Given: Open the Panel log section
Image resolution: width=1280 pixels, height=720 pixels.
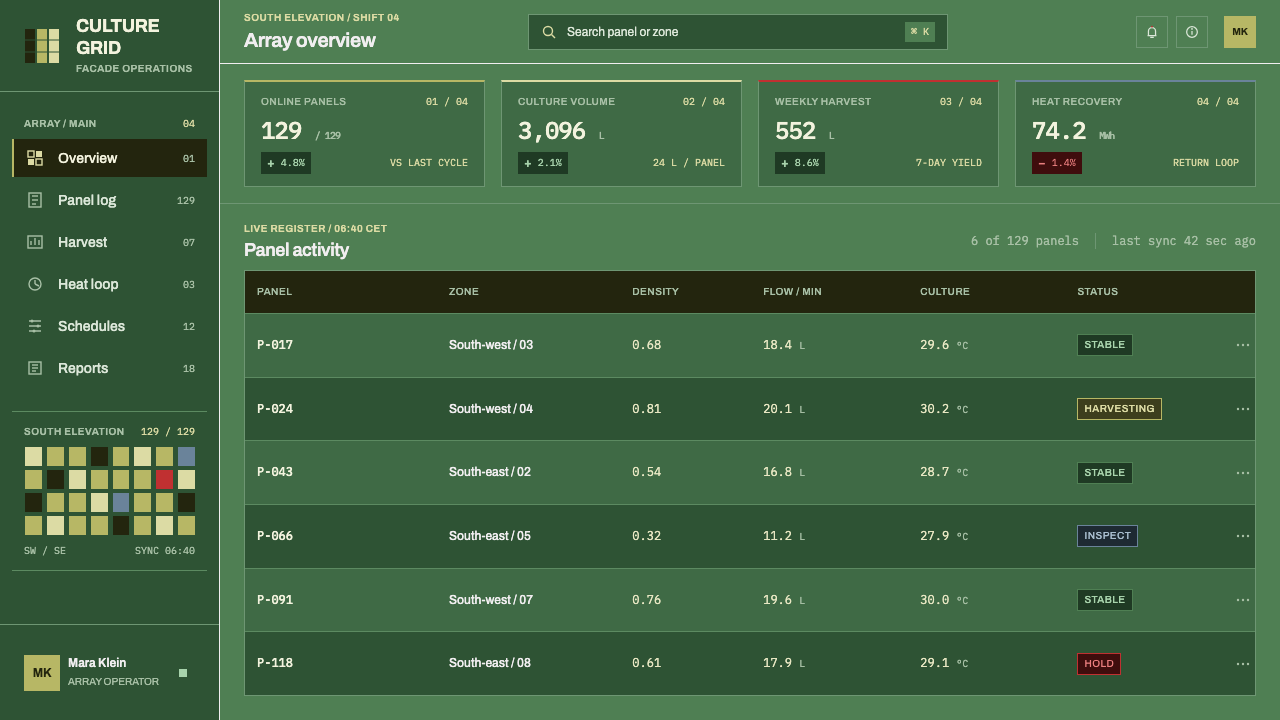Looking at the screenshot, I should pyautogui.click(x=110, y=200).
